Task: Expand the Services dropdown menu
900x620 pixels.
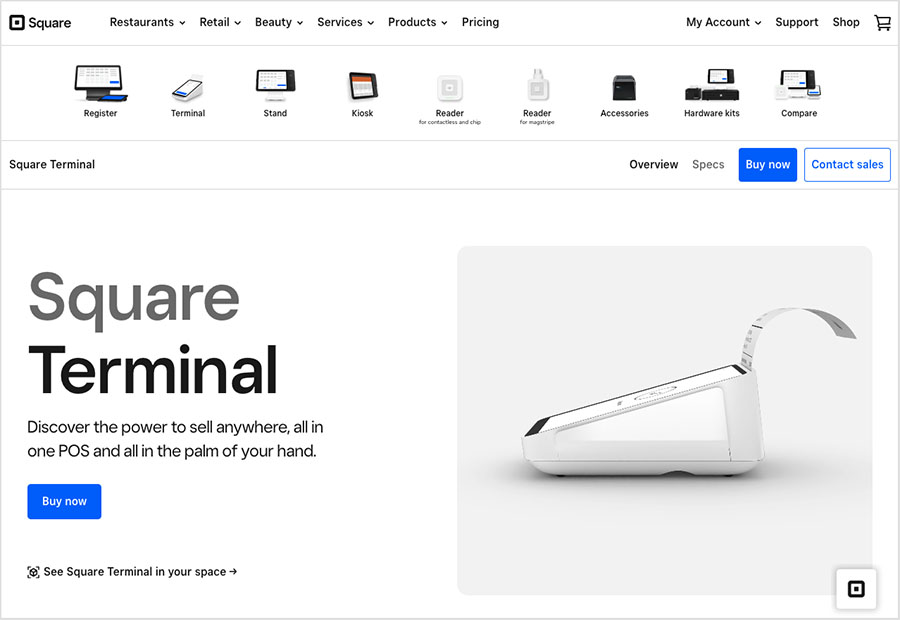Action: (346, 22)
